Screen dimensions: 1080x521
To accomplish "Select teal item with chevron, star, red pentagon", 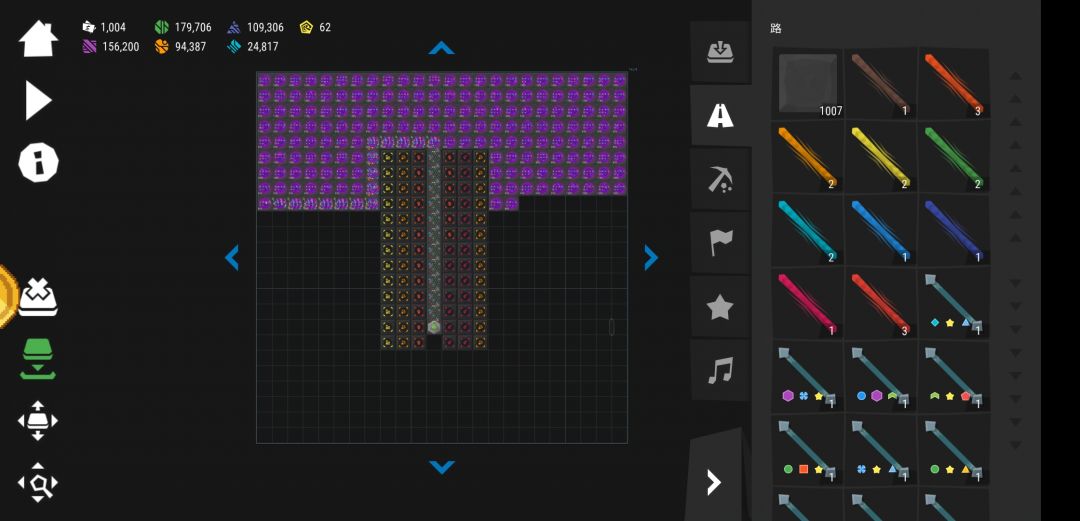I will pyautogui.click(x=954, y=377).
